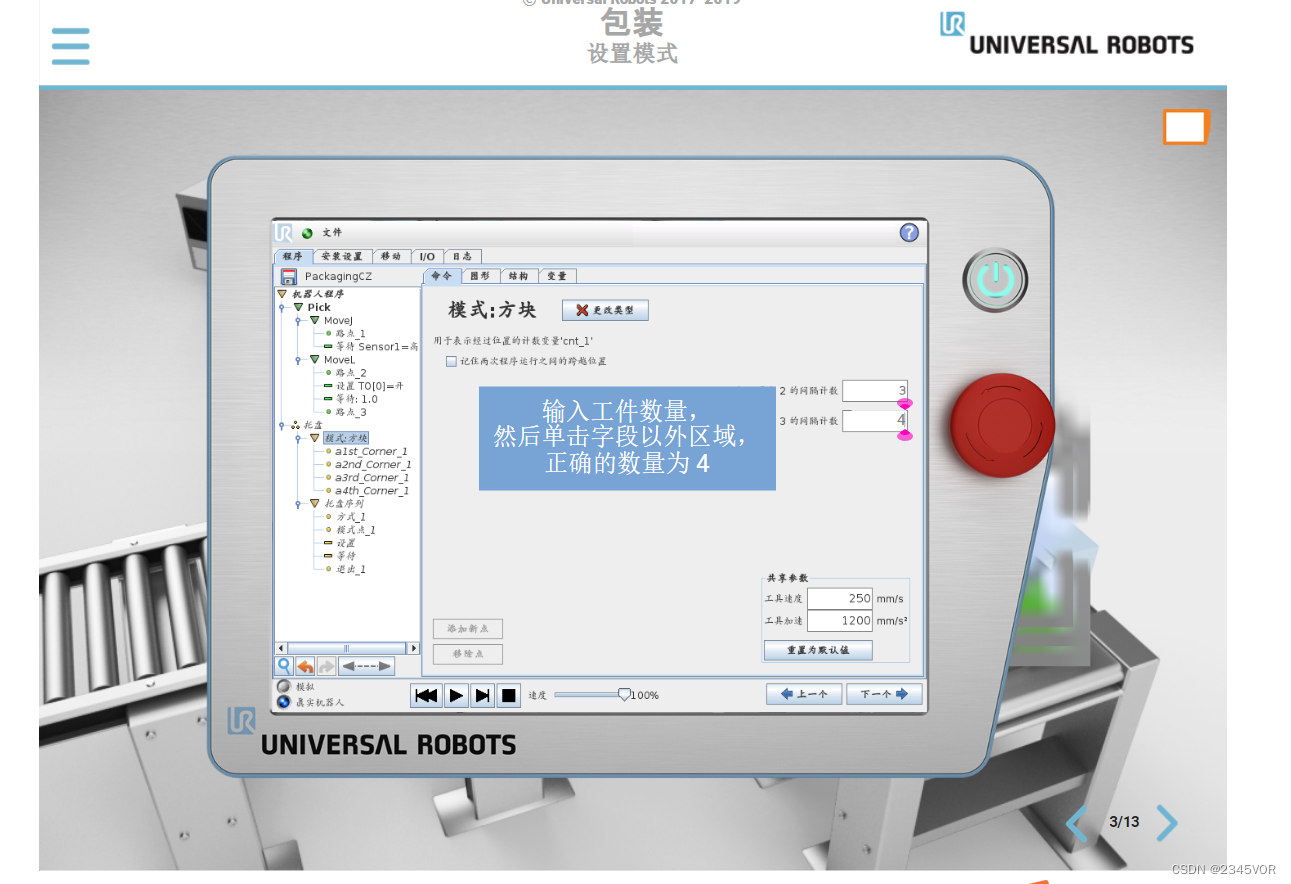Select 路点_1 in the program tree
1291x884 pixels.
[x=350, y=333]
